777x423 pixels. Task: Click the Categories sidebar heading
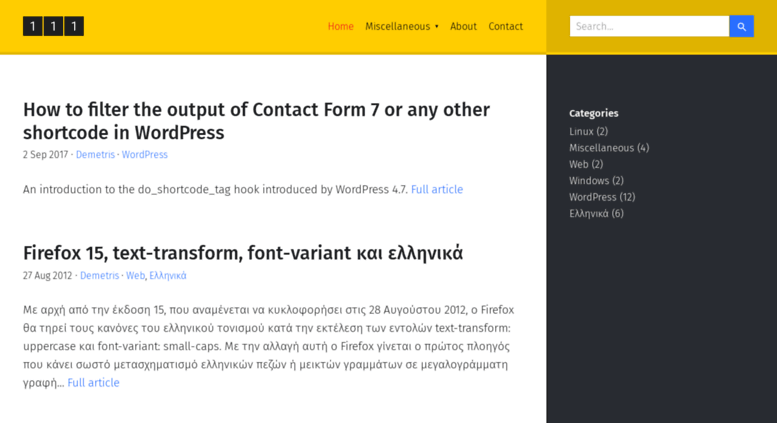594,113
